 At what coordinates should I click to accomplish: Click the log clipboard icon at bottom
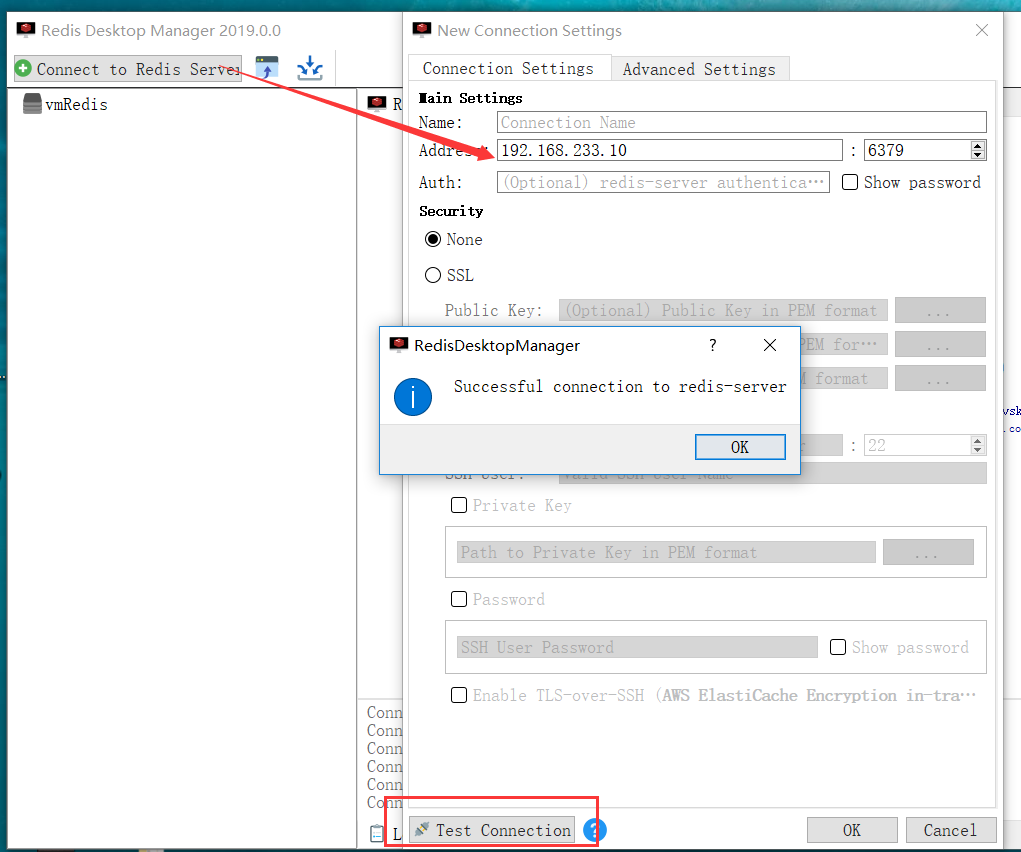tap(377, 833)
